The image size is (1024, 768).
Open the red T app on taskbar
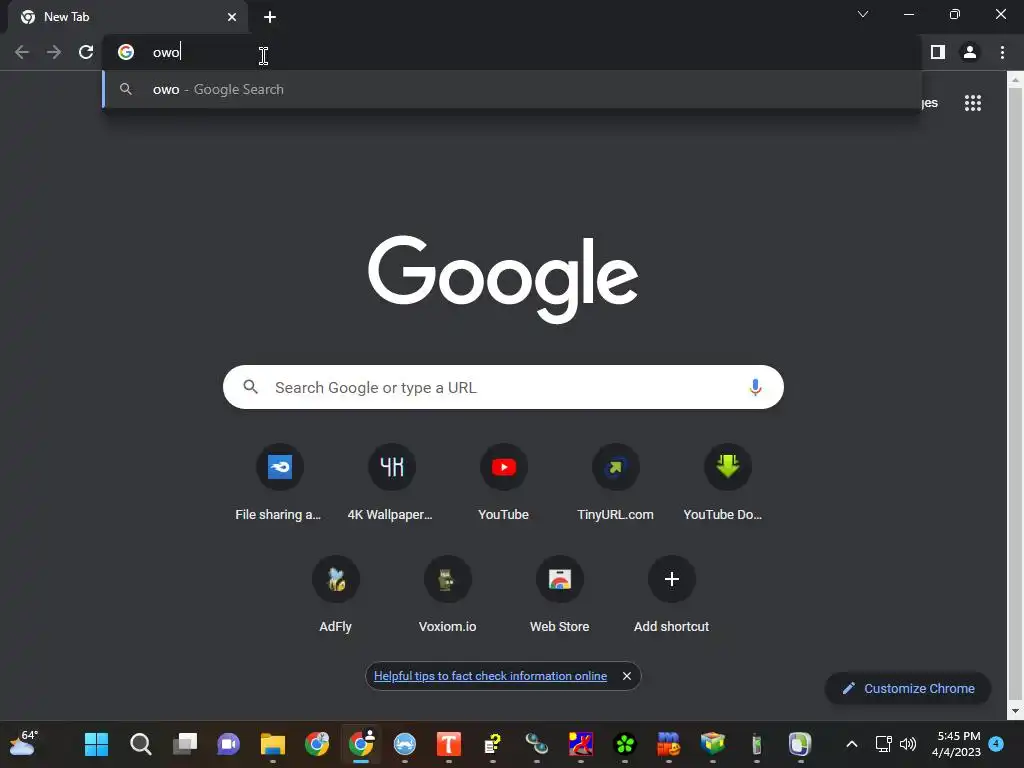tap(449, 744)
